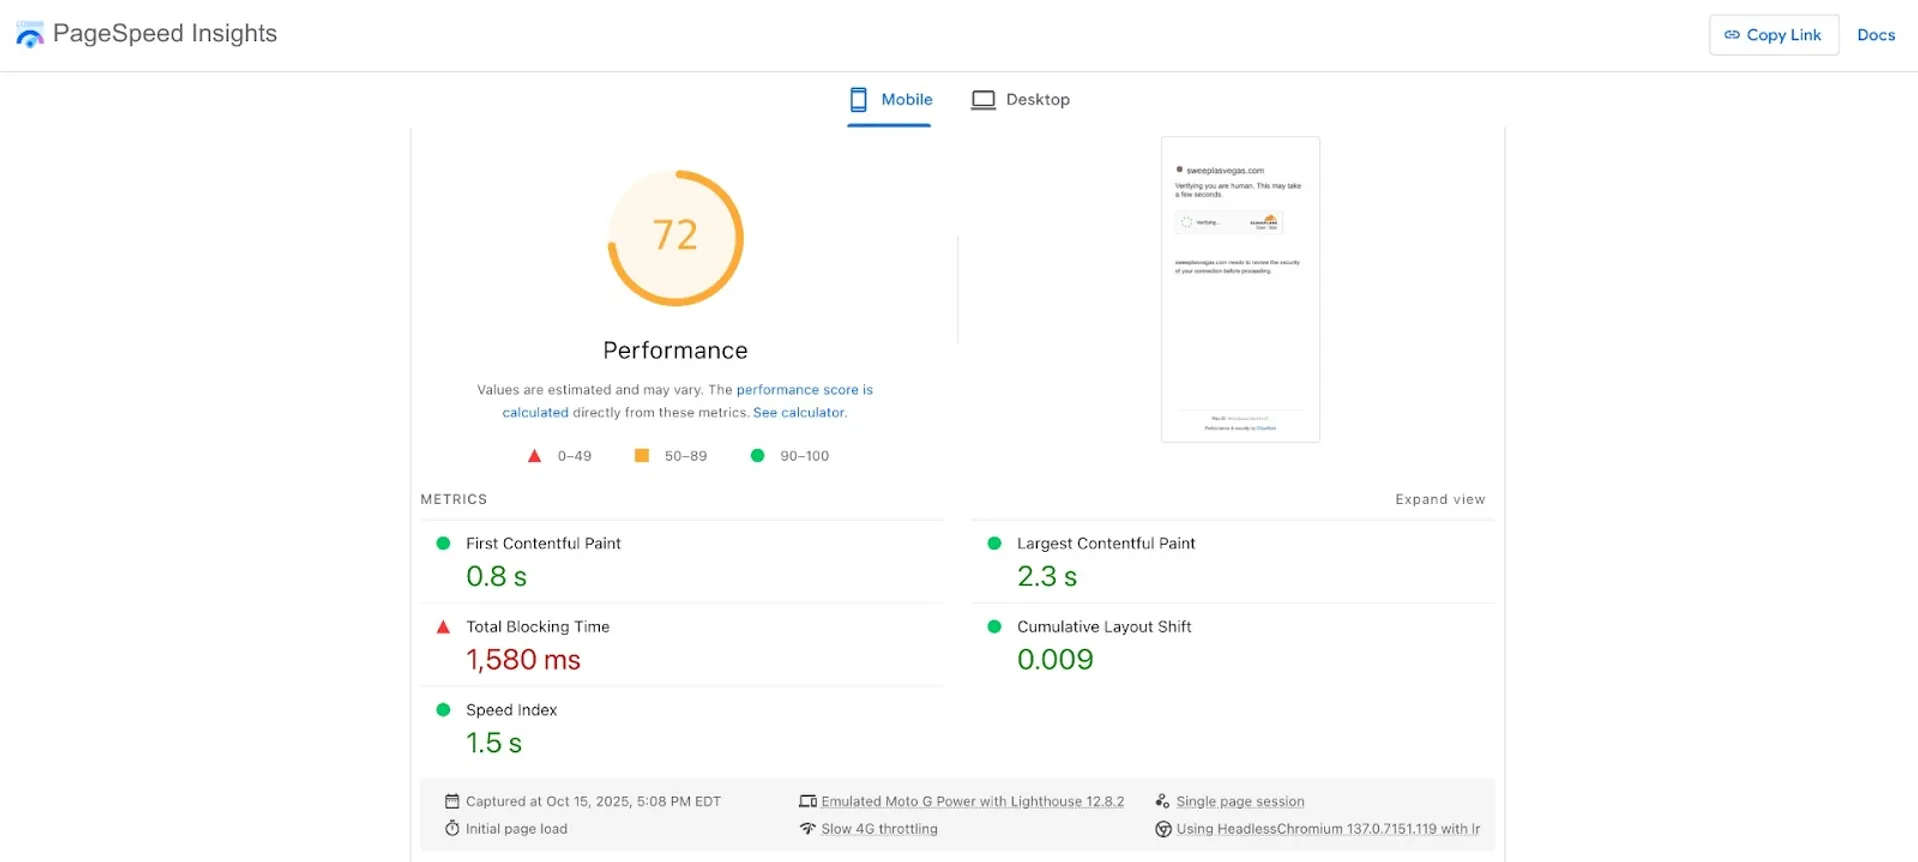Switch to the Desktop tab
The image size is (1918, 862).
click(x=1021, y=100)
